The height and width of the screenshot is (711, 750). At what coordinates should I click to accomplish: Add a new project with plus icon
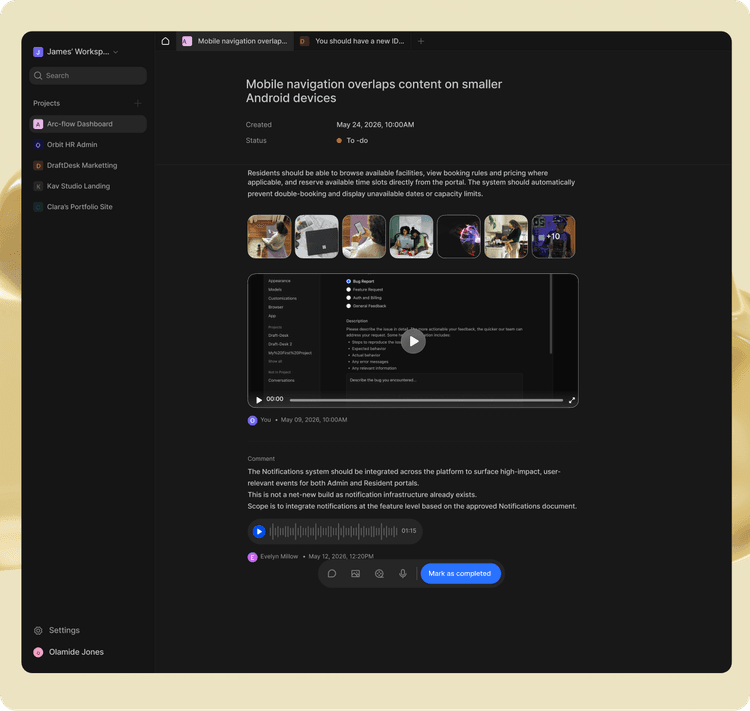(138, 103)
